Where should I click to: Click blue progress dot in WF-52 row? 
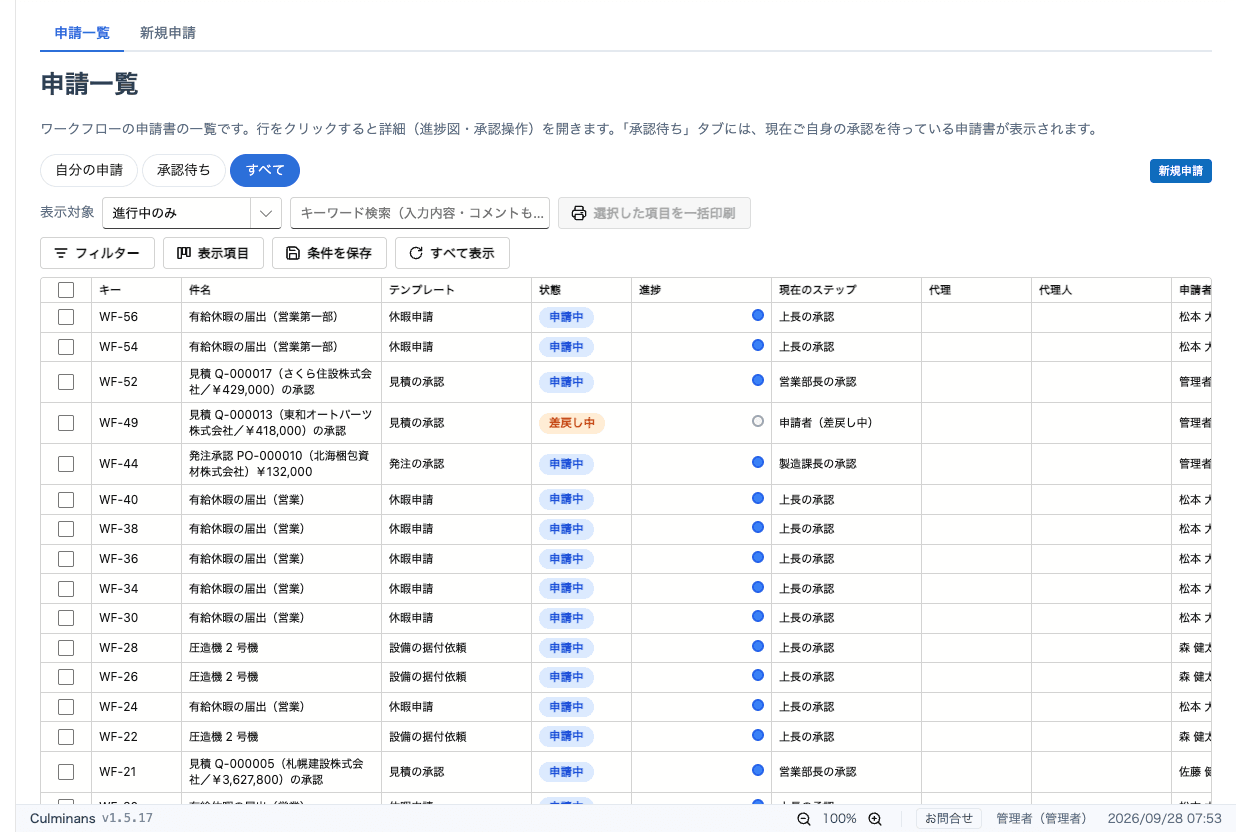tap(758, 380)
